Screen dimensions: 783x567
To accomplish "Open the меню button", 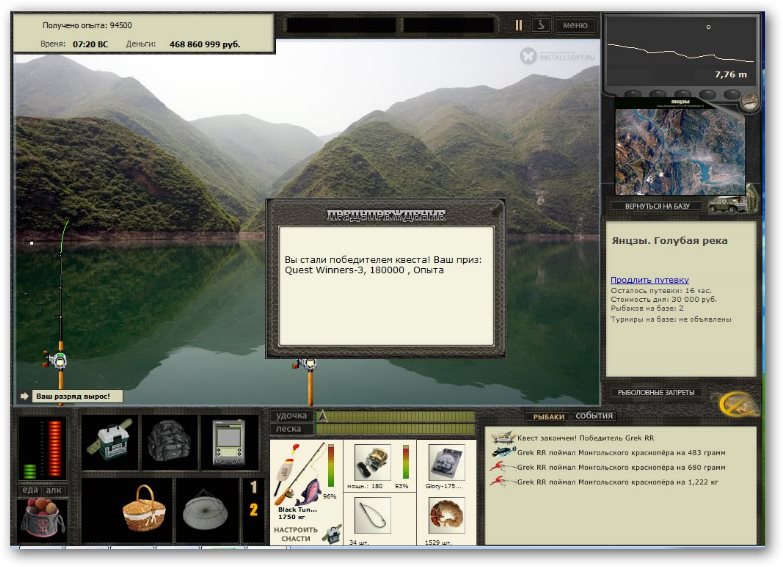I will (575, 25).
